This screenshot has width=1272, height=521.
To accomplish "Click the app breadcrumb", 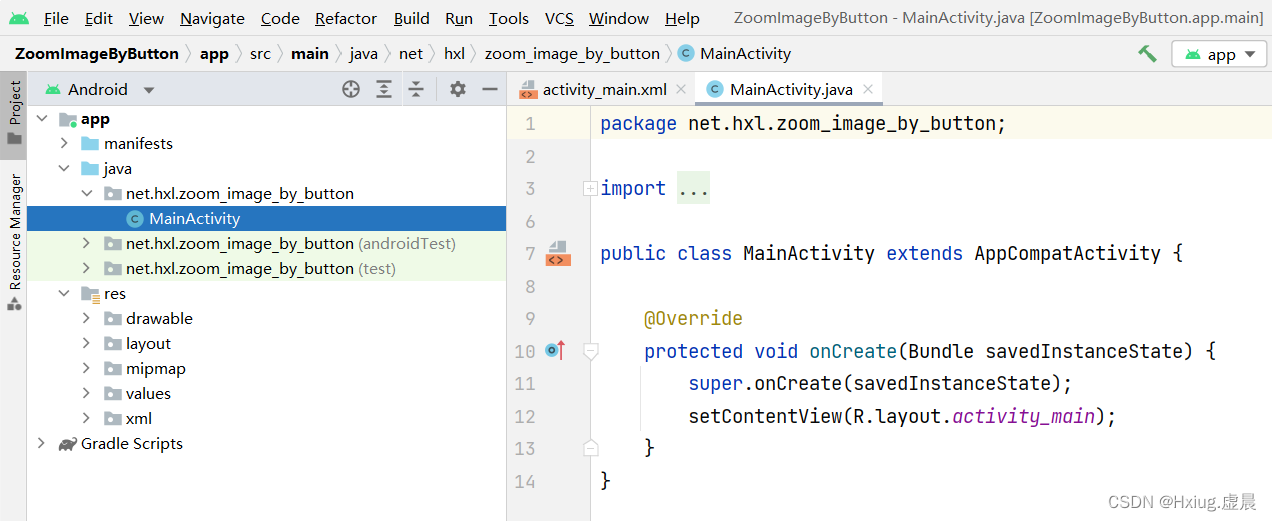I will (x=214, y=54).
